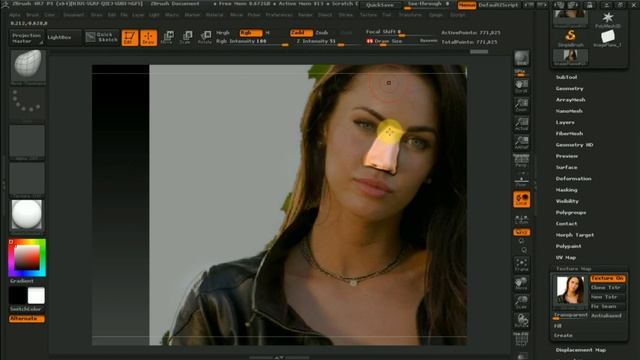The width and height of the screenshot is (640, 360).
Task: Click the New Txtr button
Action: [608, 297]
